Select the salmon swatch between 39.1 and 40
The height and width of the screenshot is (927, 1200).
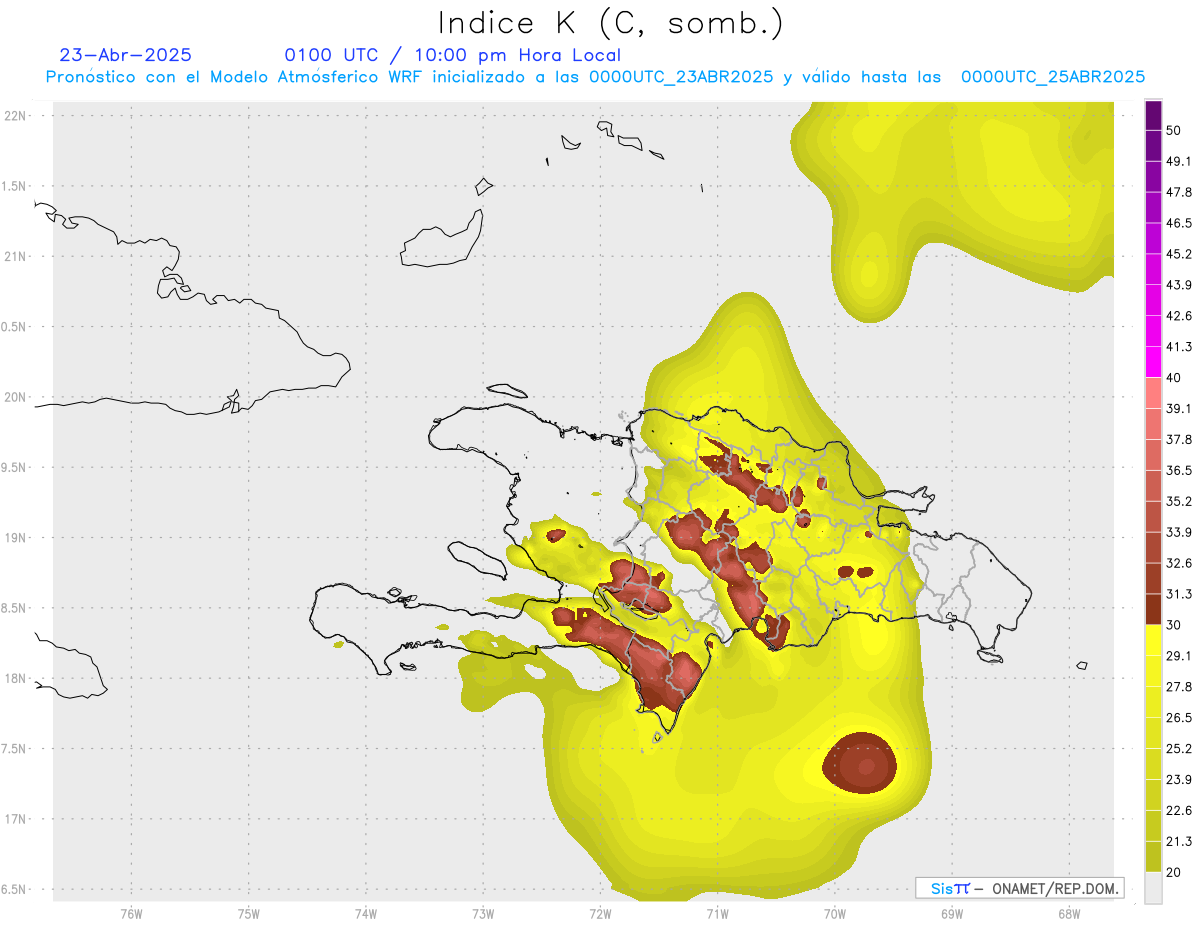point(1153,393)
